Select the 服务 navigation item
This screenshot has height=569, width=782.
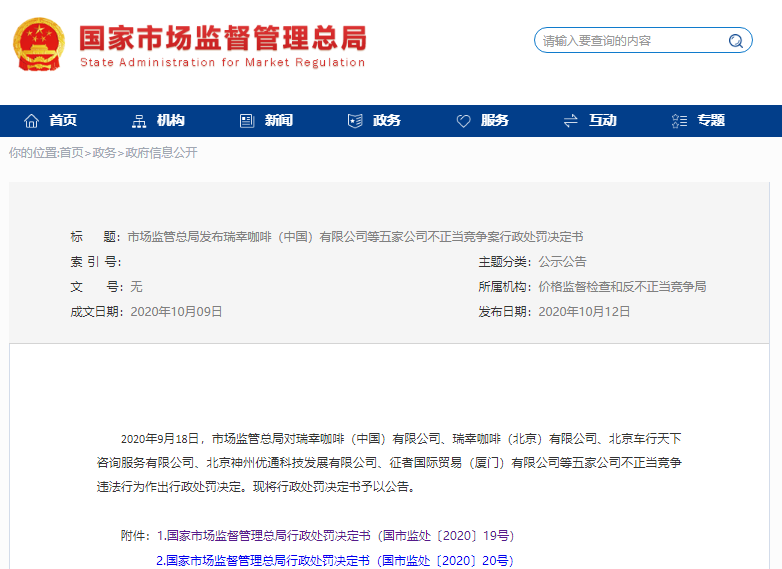tap(495, 121)
